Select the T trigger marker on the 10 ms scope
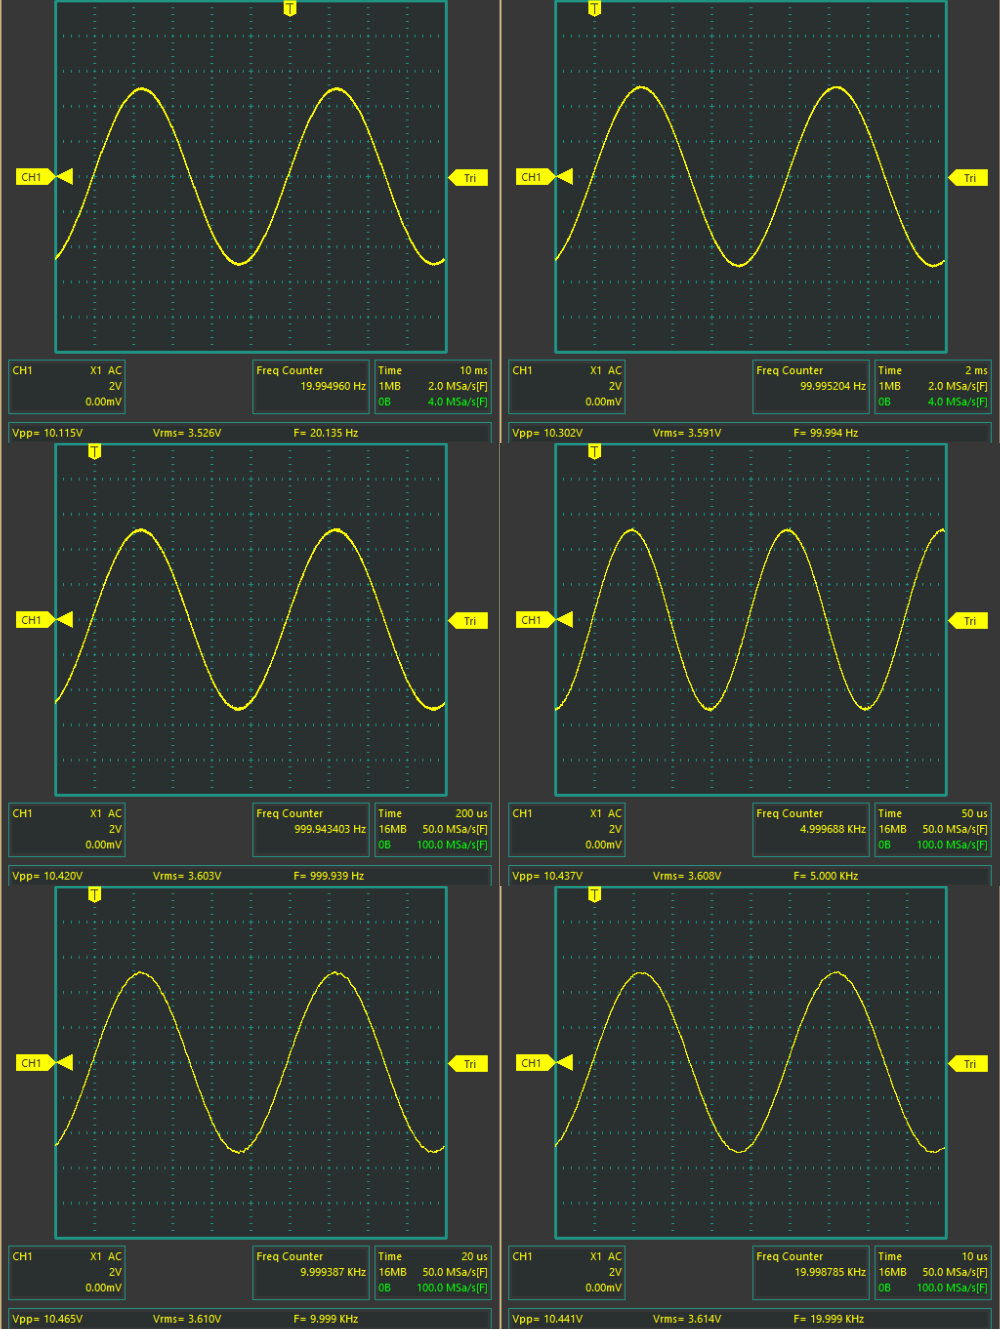 (x=290, y=9)
